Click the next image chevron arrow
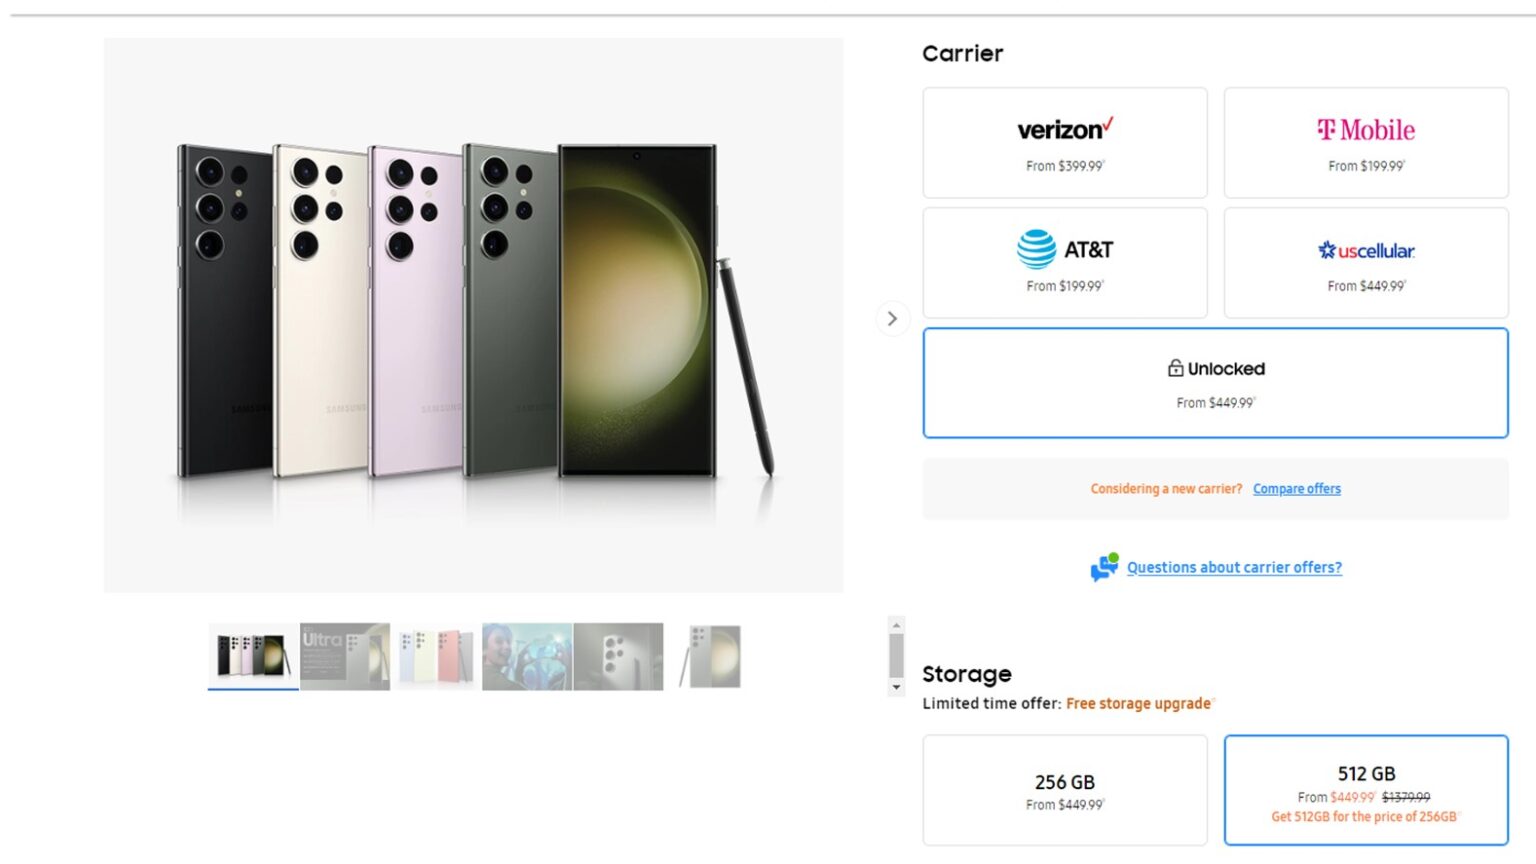 click(x=892, y=319)
